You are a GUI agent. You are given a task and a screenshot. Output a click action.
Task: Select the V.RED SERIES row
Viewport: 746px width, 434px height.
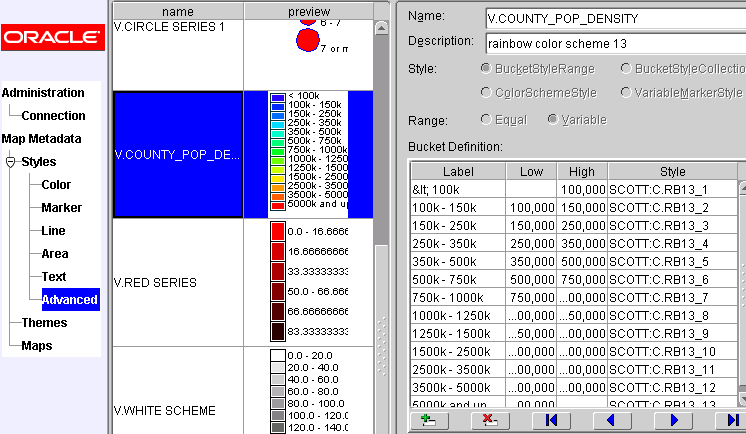click(178, 283)
